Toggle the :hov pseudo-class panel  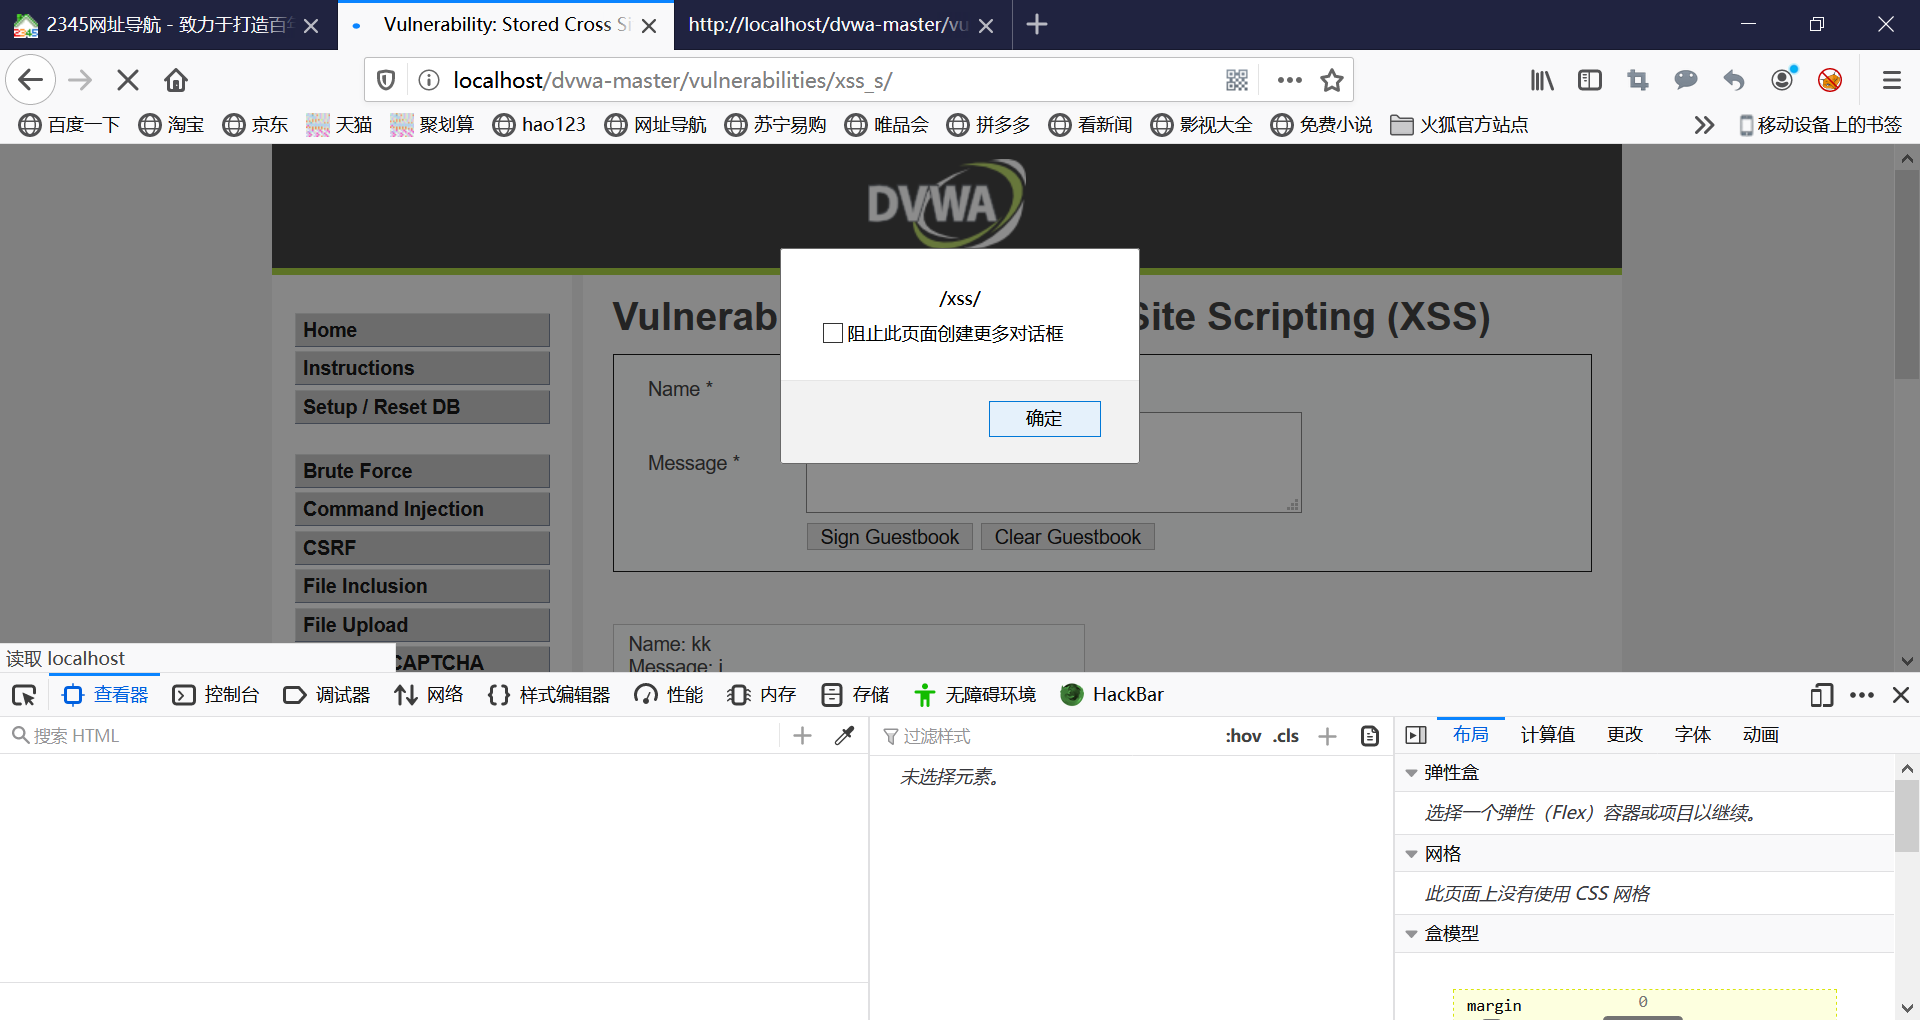tap(1243, 736)
